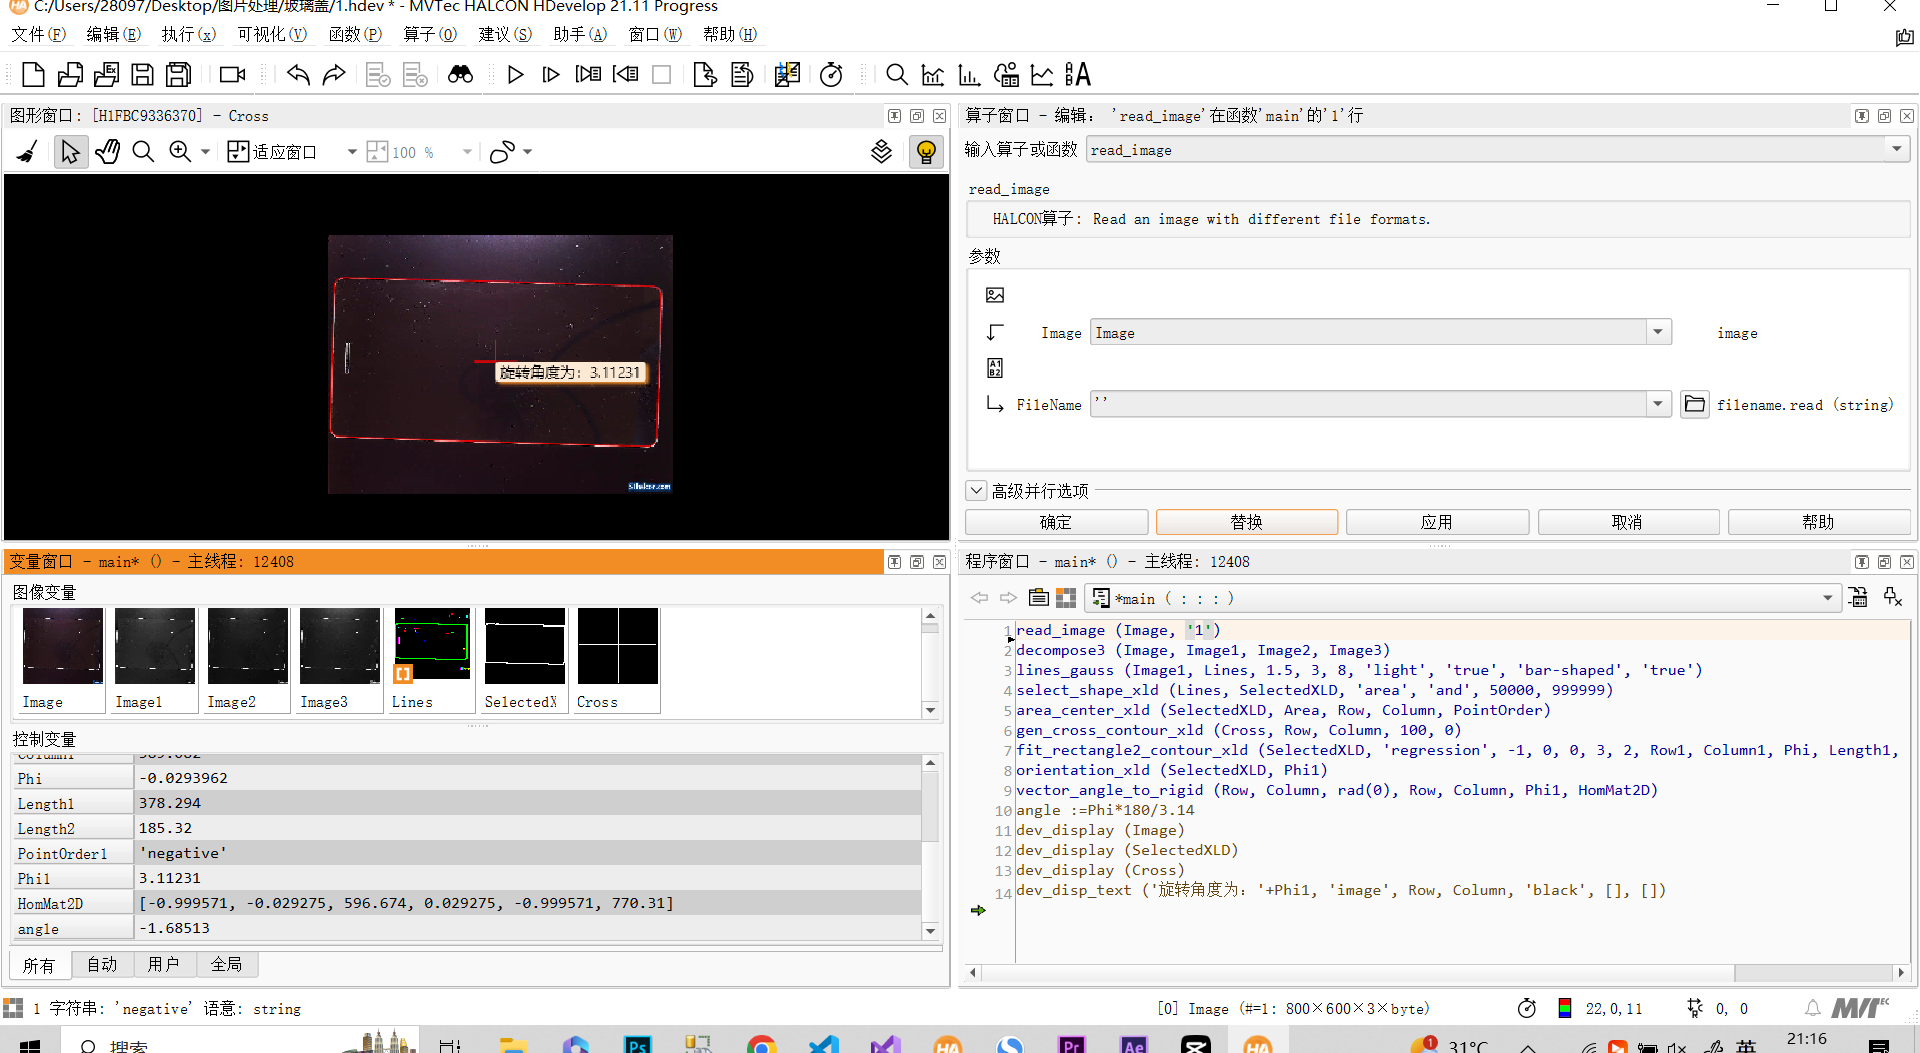Undo the last edit

(298, 74)
